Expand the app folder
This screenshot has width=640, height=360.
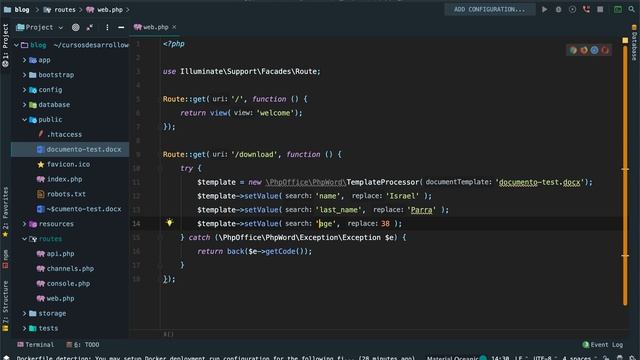point(24,60)
